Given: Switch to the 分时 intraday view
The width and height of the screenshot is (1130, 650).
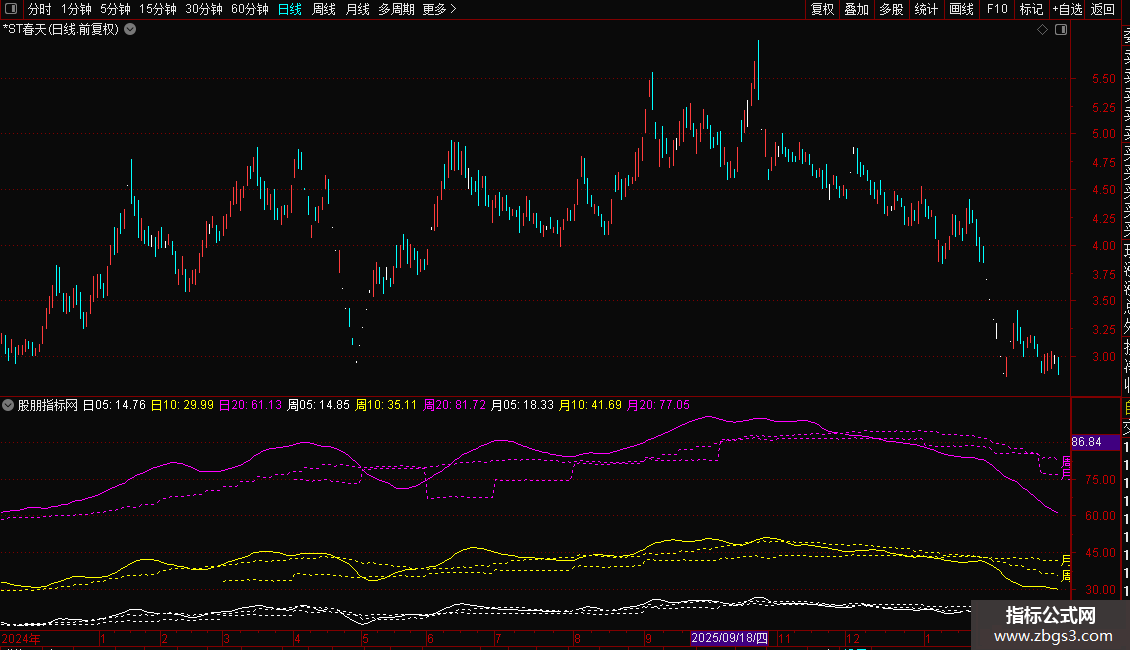Looking at the screenshot, I should [39, 10].
